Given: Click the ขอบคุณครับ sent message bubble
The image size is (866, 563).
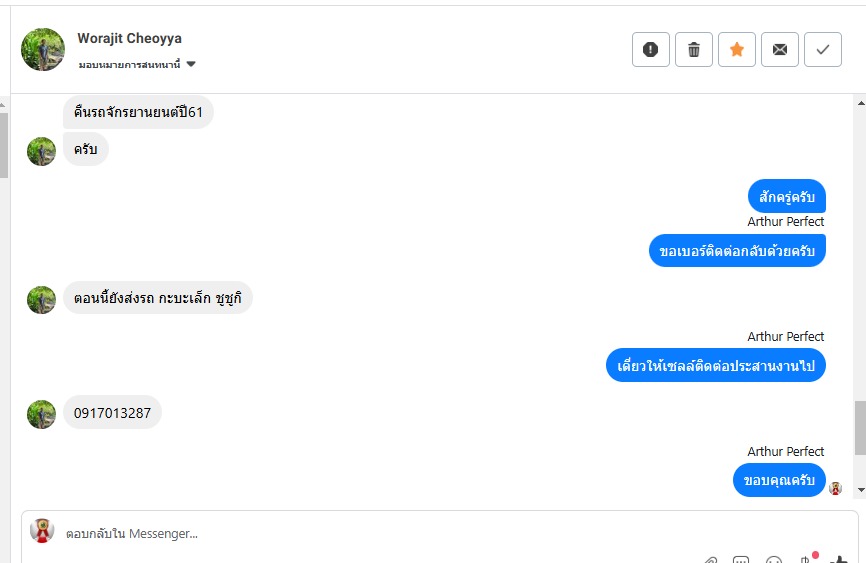Looking at the screenshot, I should (x=779, y=480).
